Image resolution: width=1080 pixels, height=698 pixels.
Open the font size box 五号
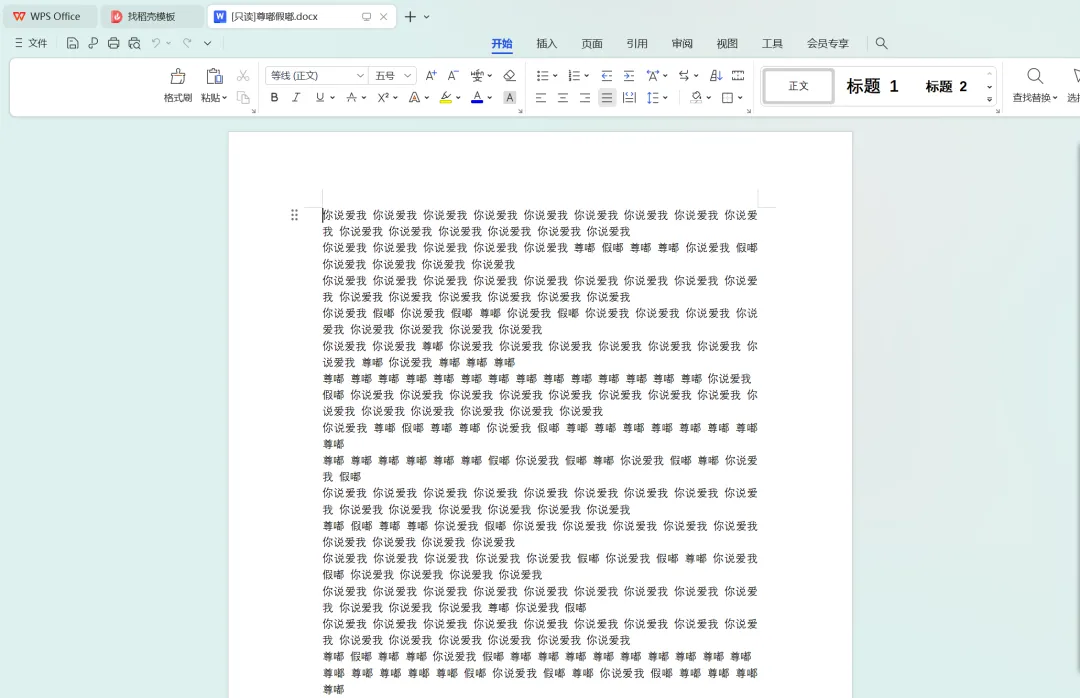pos(393,76)
